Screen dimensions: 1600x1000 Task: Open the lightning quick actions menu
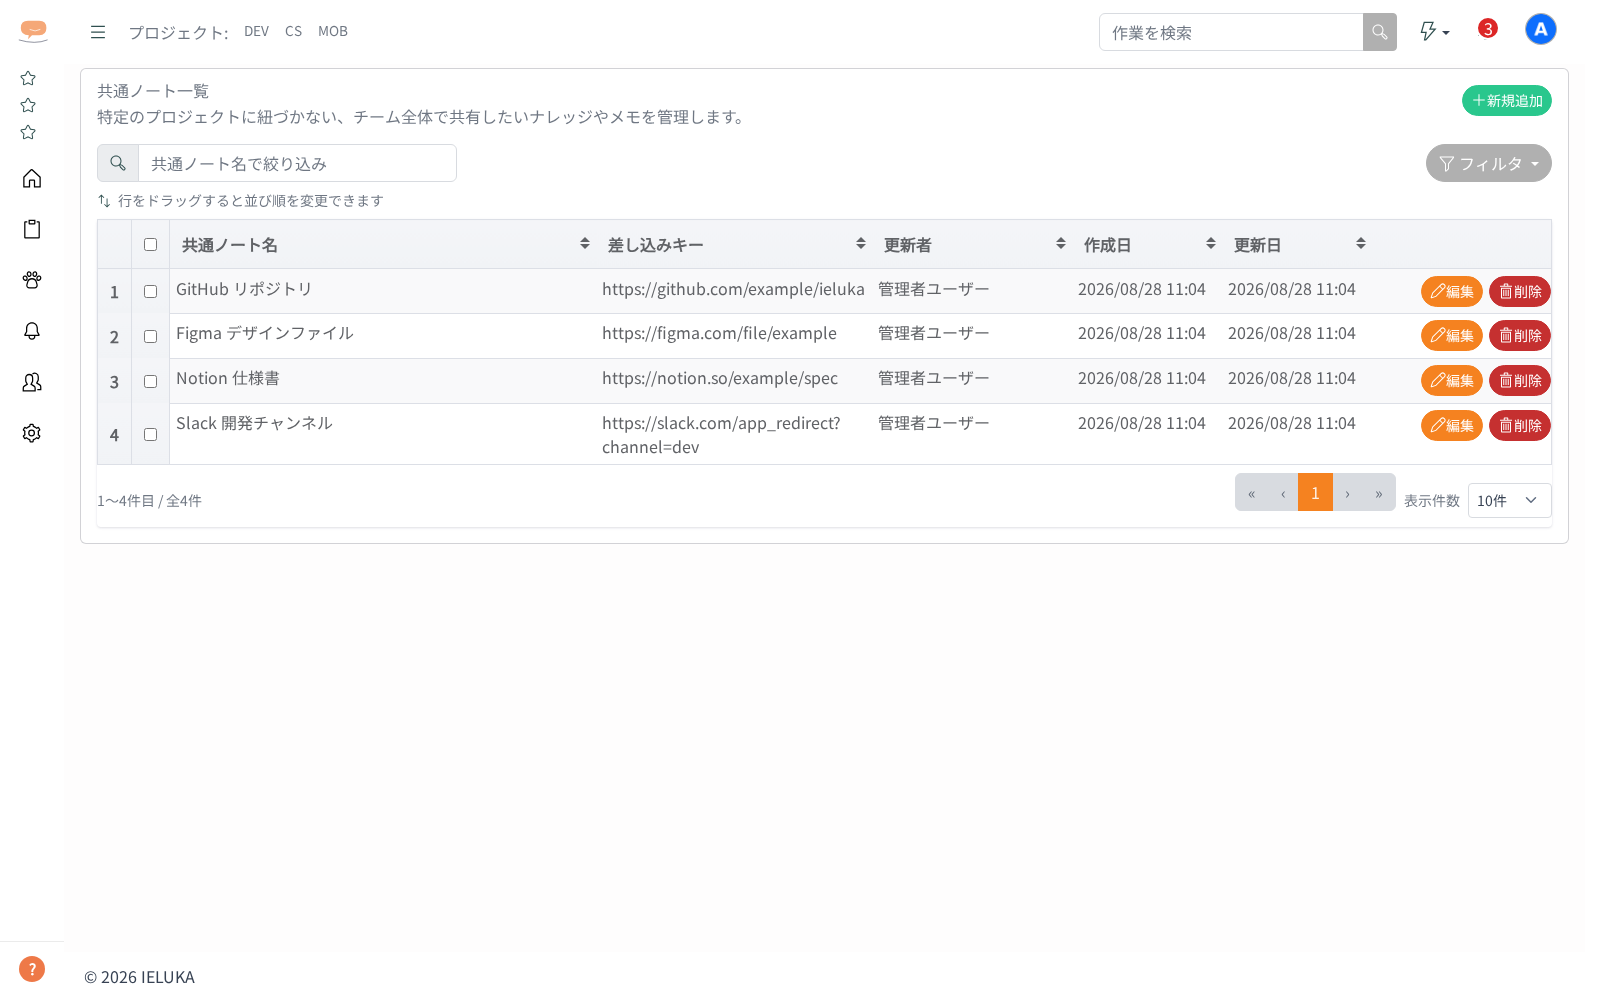(x=1434, y=32)
